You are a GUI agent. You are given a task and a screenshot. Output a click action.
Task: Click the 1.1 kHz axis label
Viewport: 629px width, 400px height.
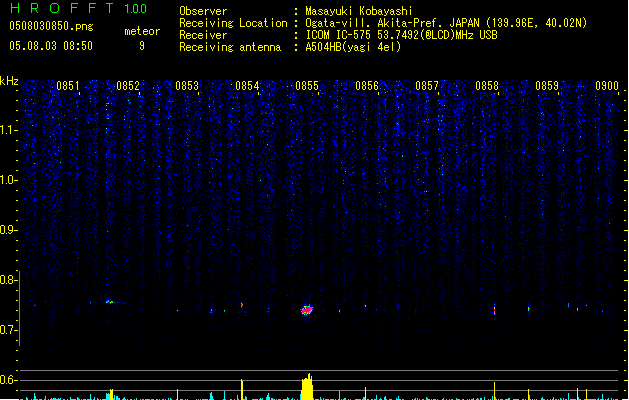[x=9, y=130]
